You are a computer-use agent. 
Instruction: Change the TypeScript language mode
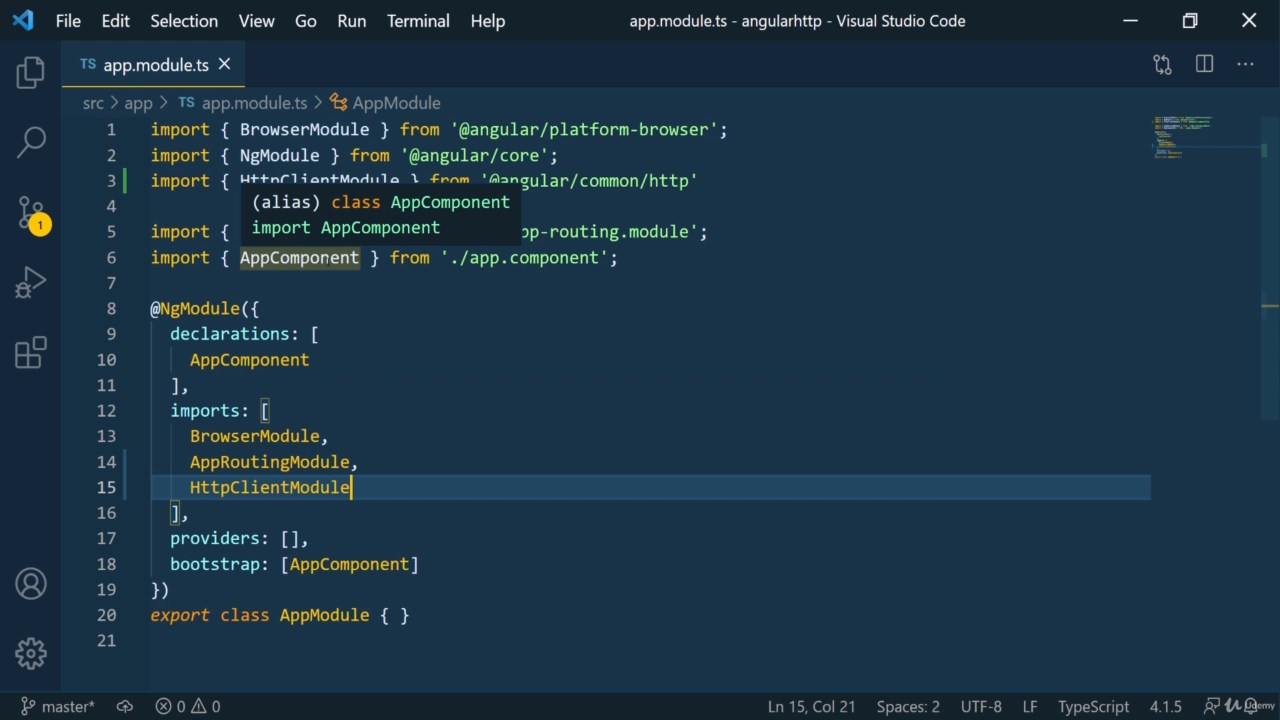1093,706
